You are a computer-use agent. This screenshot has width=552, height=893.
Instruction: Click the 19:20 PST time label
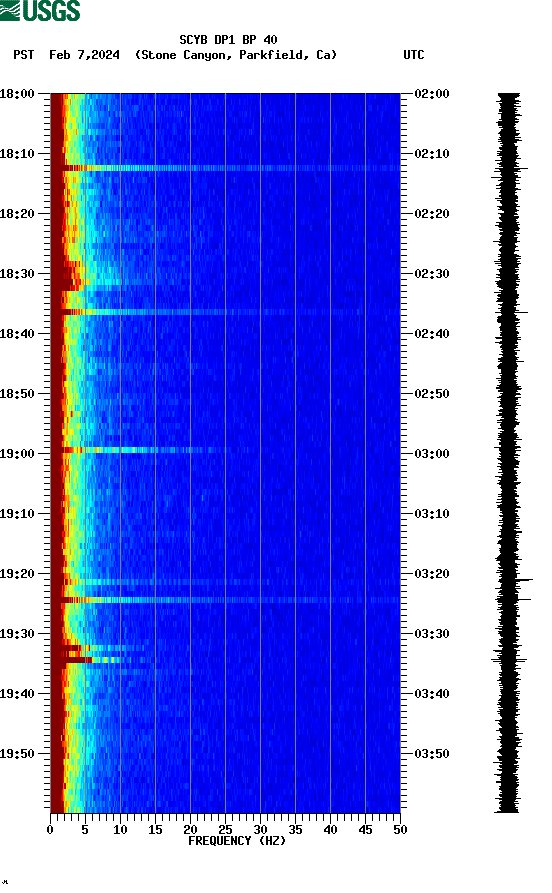click(17, 574)
